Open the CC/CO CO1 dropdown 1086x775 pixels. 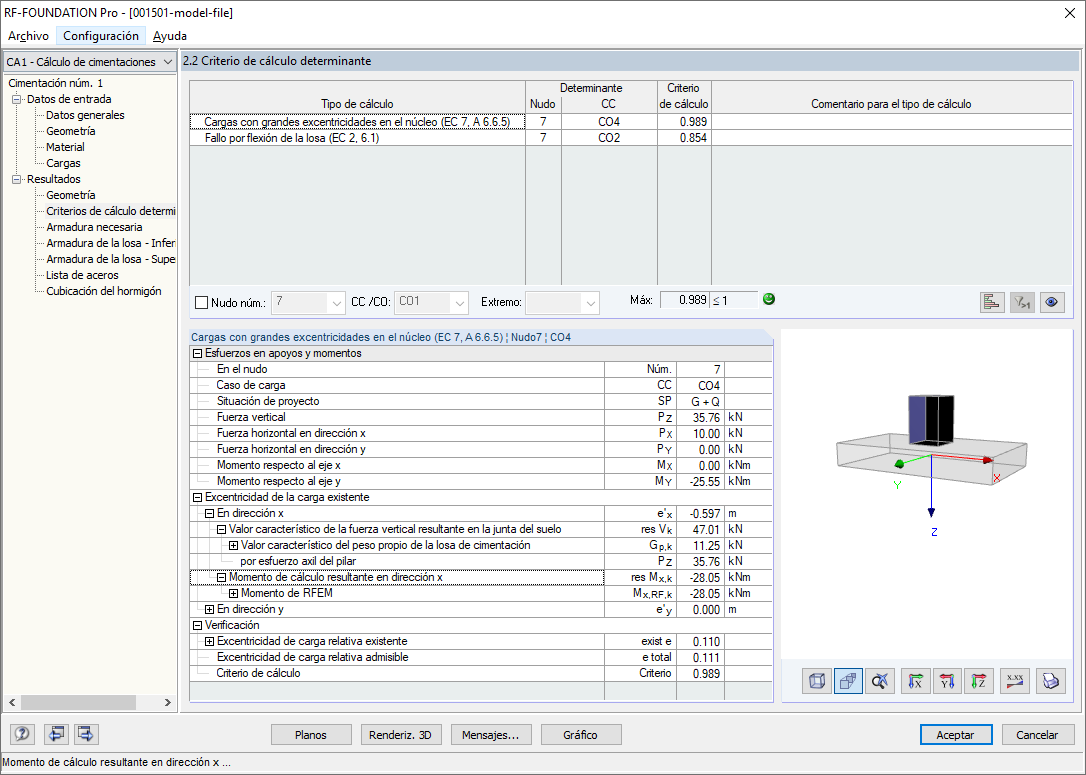[x=461, y=303]
